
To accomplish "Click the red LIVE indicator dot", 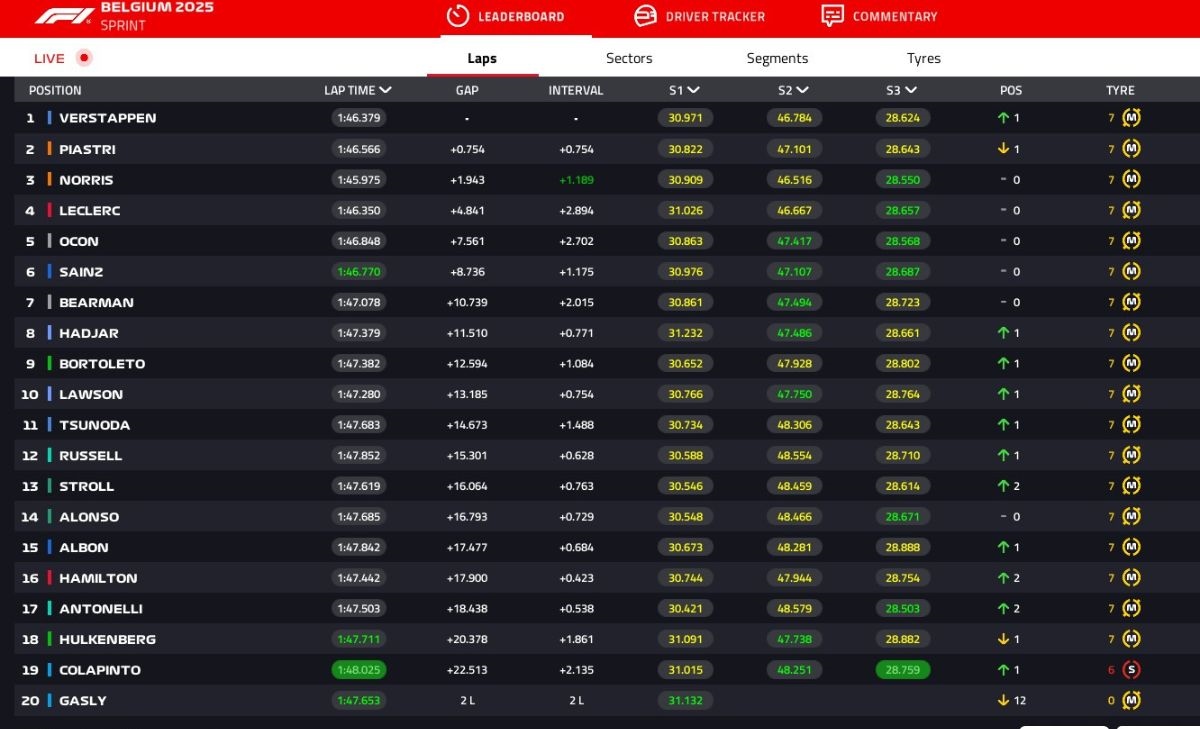I will (84, 58).
